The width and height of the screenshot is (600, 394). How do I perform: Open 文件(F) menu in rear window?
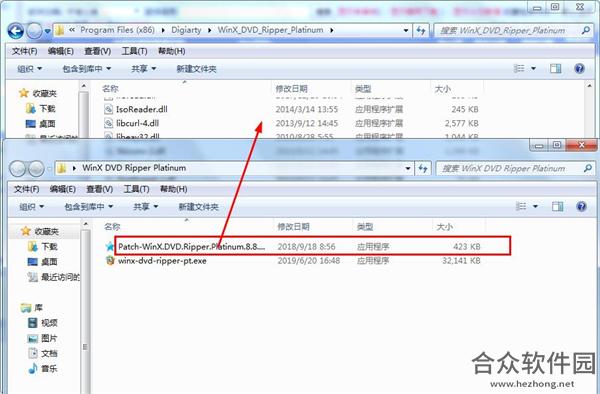coord(24,51)
